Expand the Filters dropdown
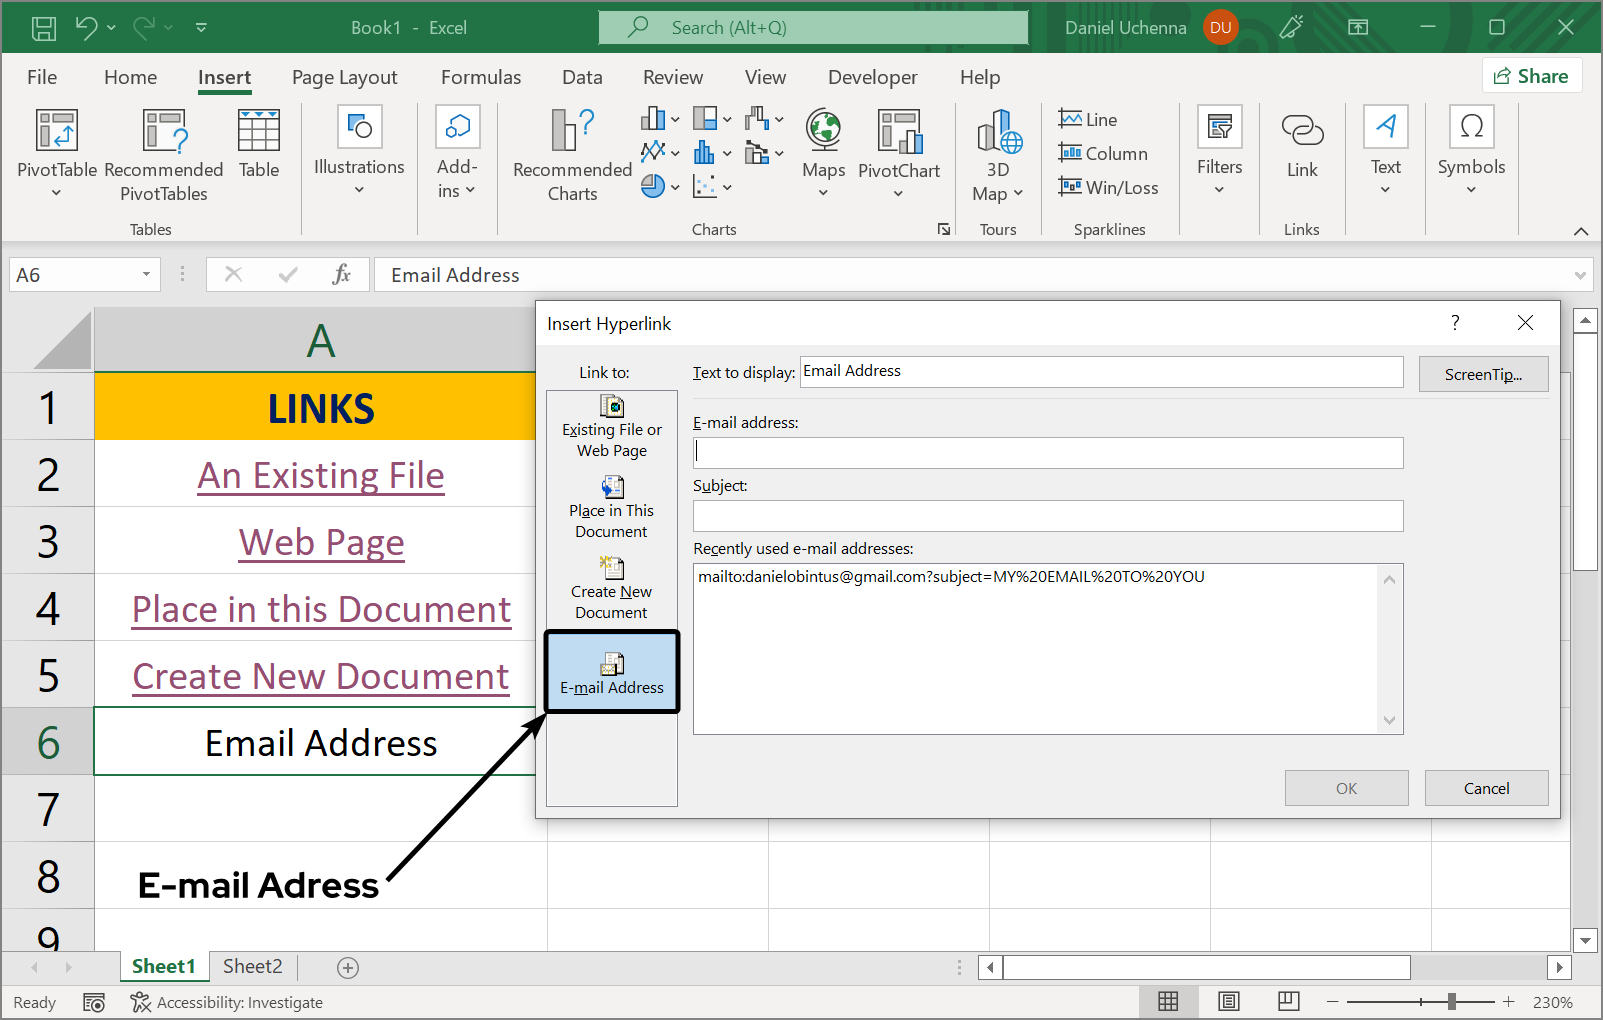Screen dimensions: 1603x1020 pos(1219,150)
